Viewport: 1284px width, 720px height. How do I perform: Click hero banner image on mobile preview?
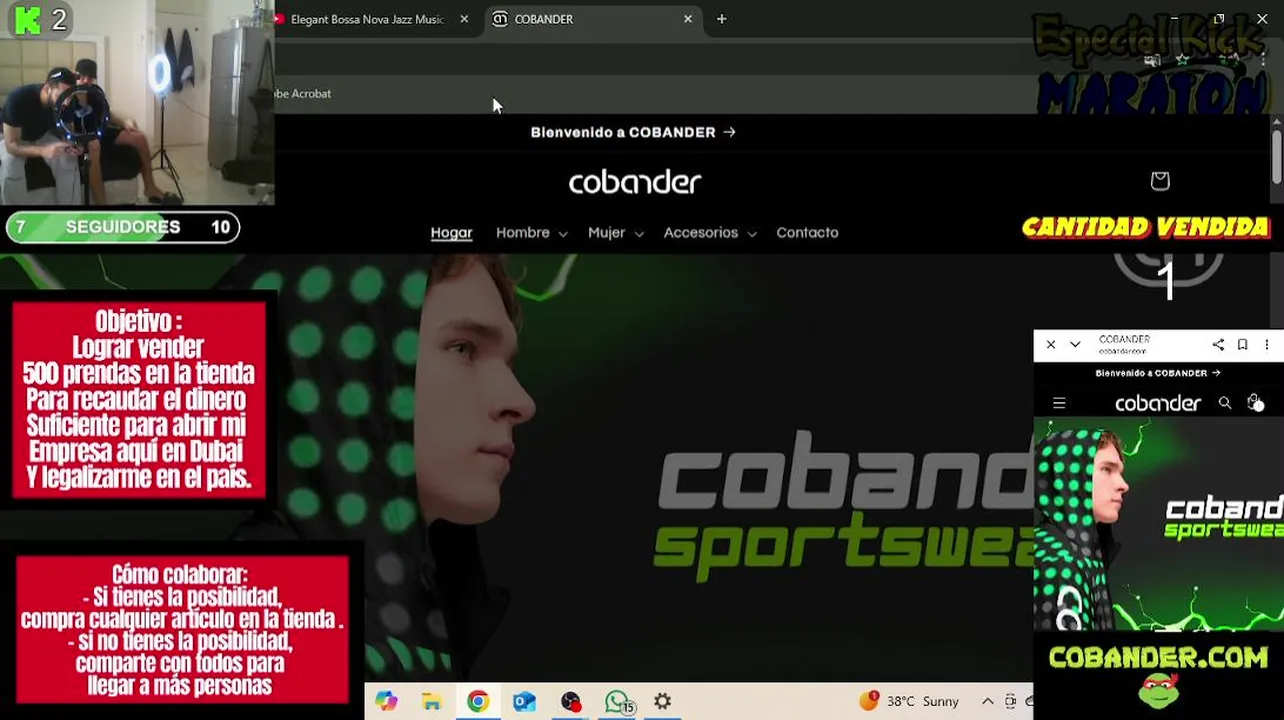[x=1158, y=525]
